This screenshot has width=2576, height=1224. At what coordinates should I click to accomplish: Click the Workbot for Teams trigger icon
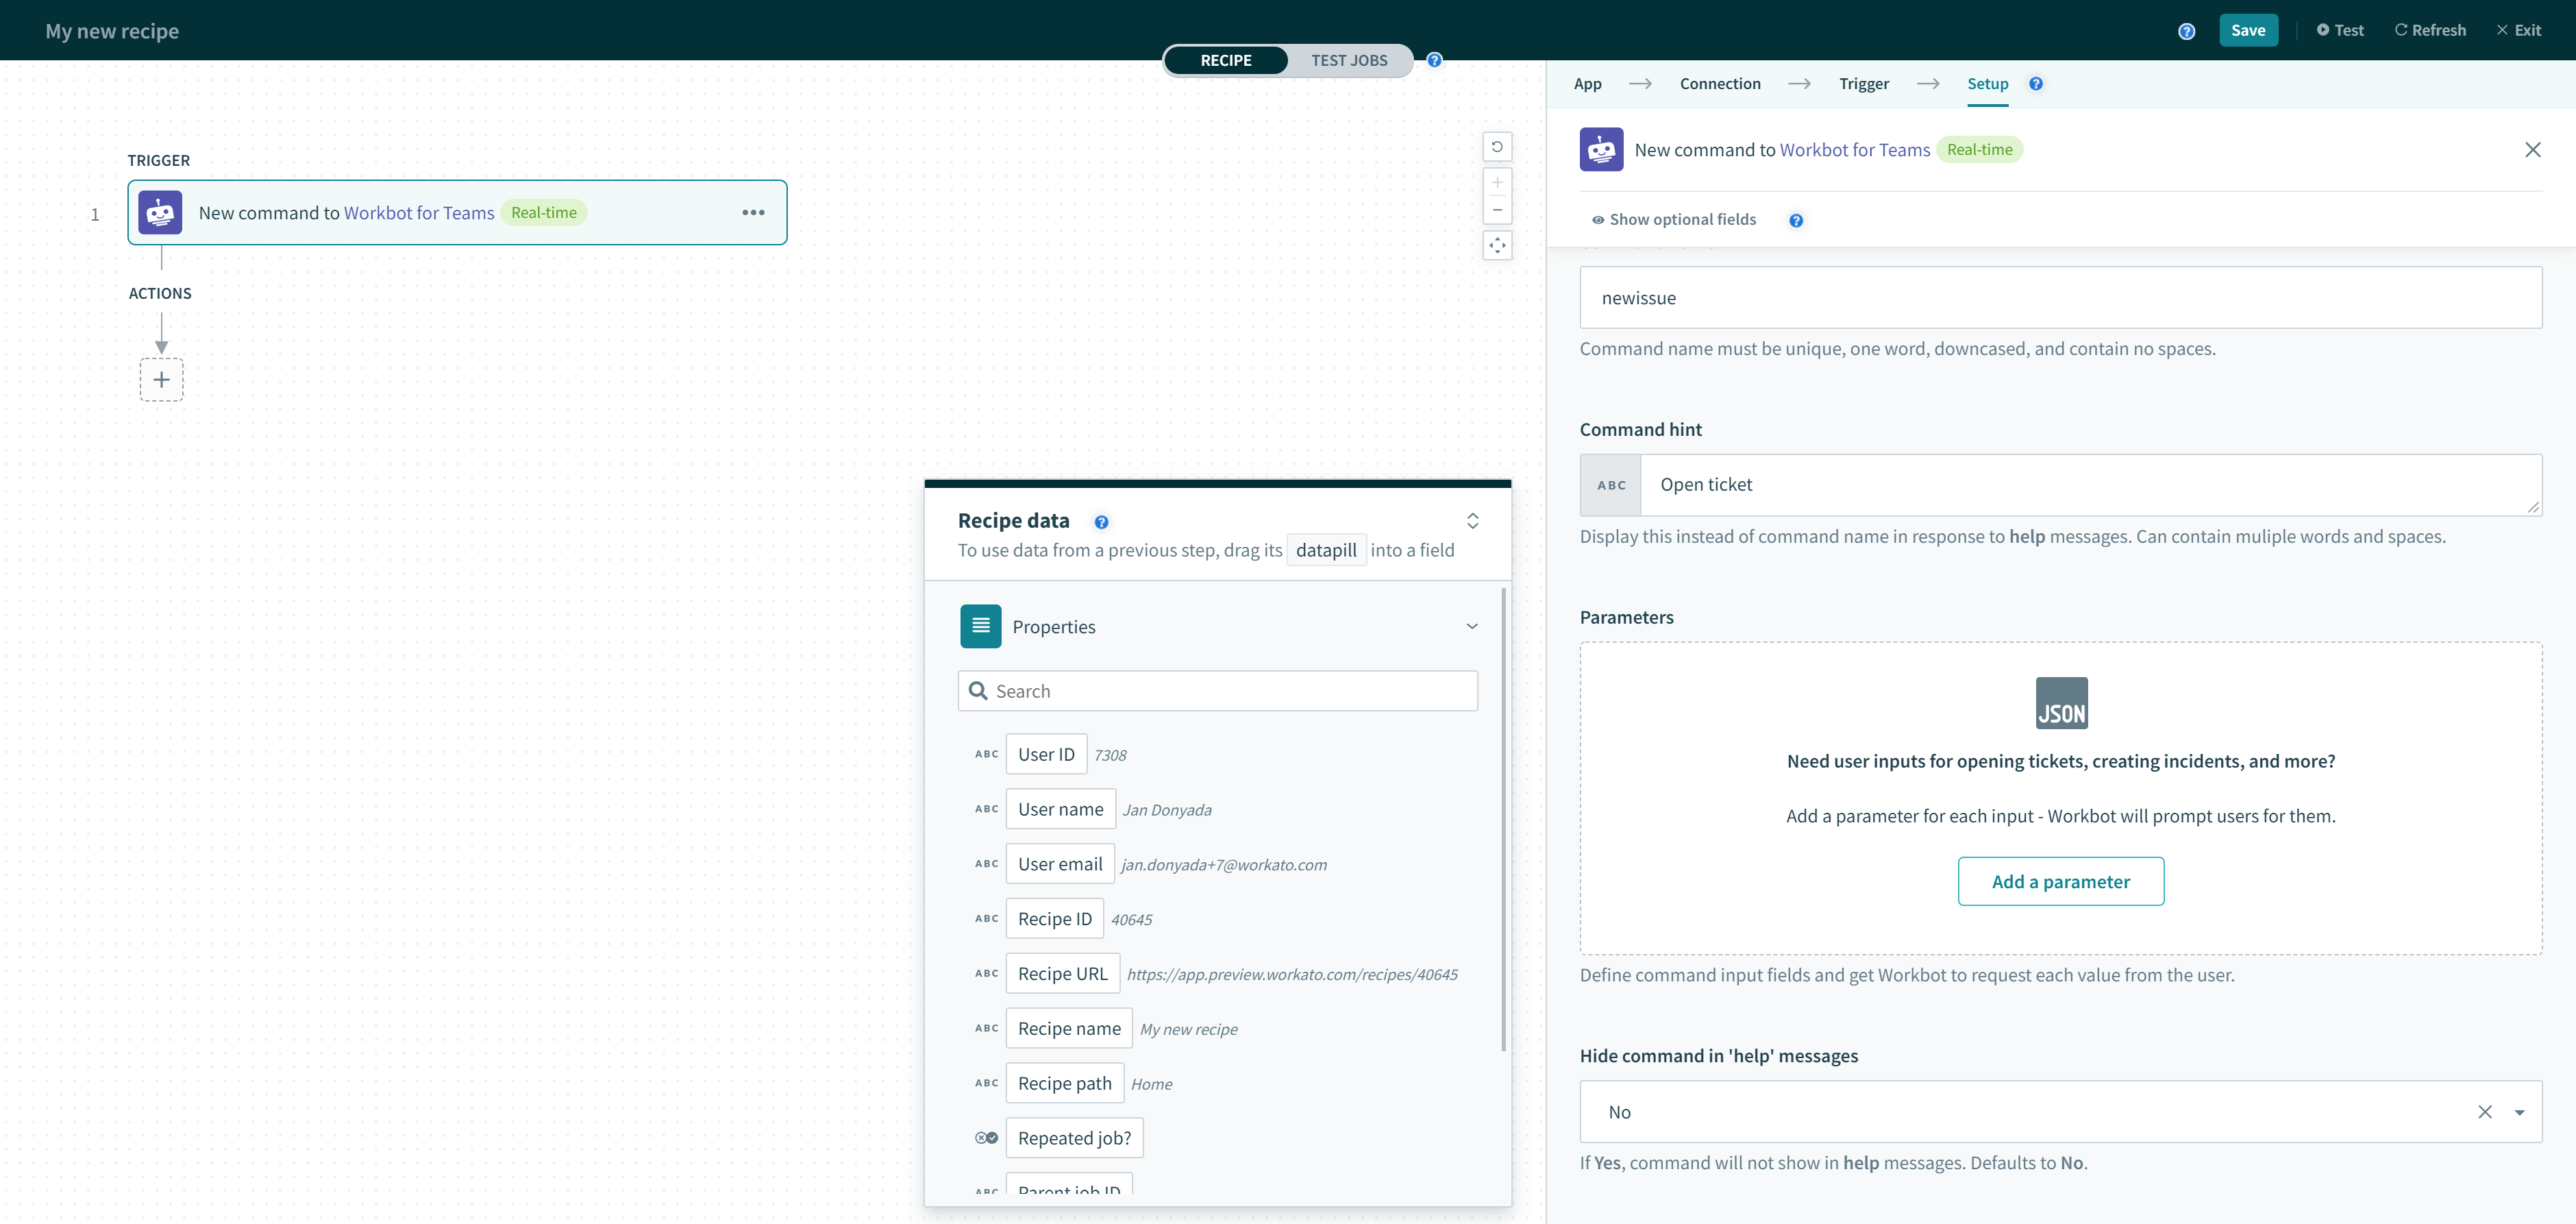(161, 210)
